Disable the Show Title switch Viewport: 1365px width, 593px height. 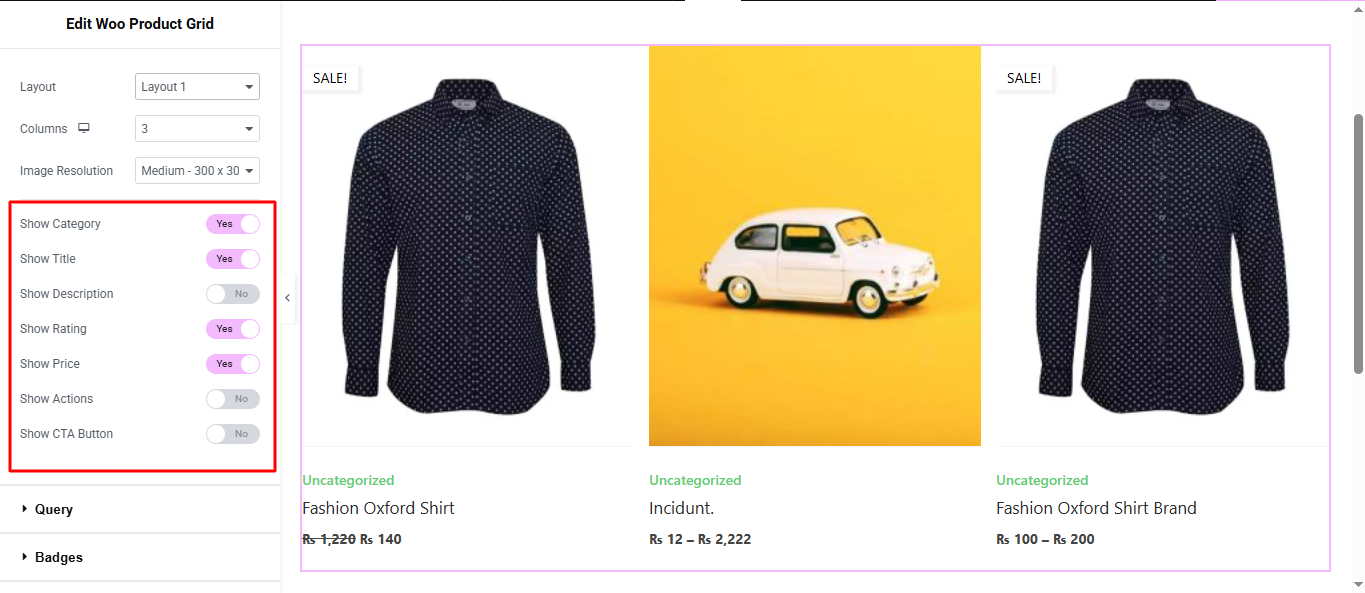coord(232,259)
